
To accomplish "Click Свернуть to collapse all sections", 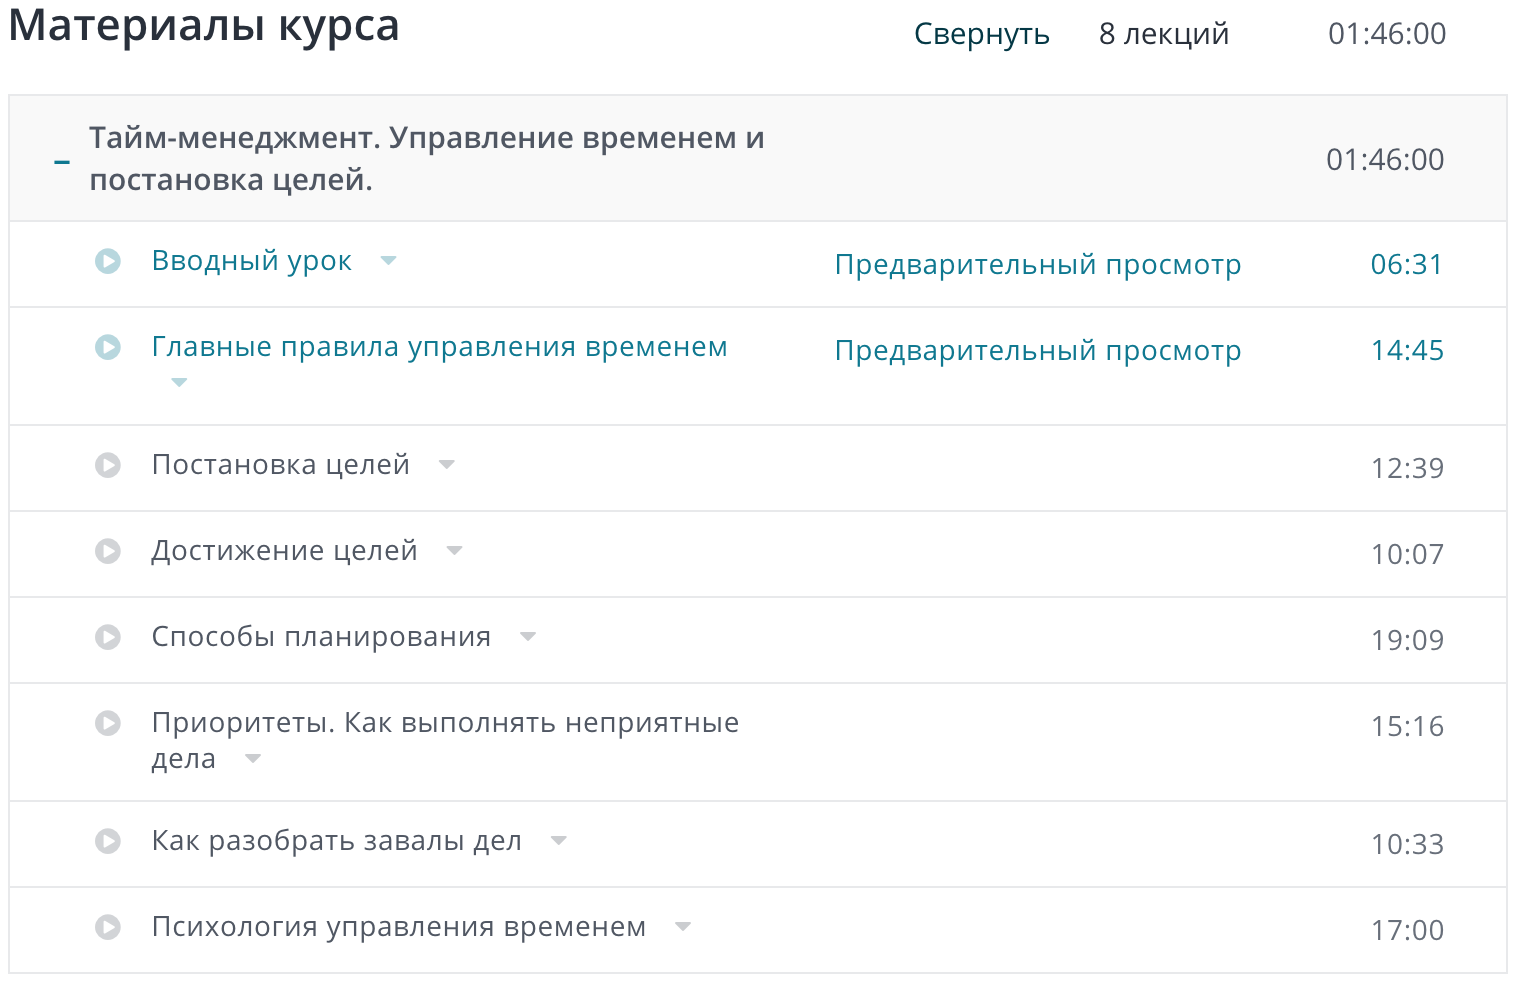I will (981, 34).
